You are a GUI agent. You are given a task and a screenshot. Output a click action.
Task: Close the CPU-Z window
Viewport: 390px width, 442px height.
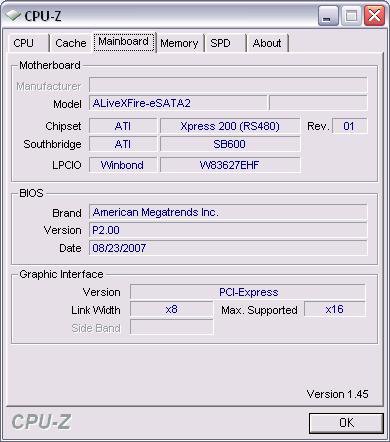374,16
